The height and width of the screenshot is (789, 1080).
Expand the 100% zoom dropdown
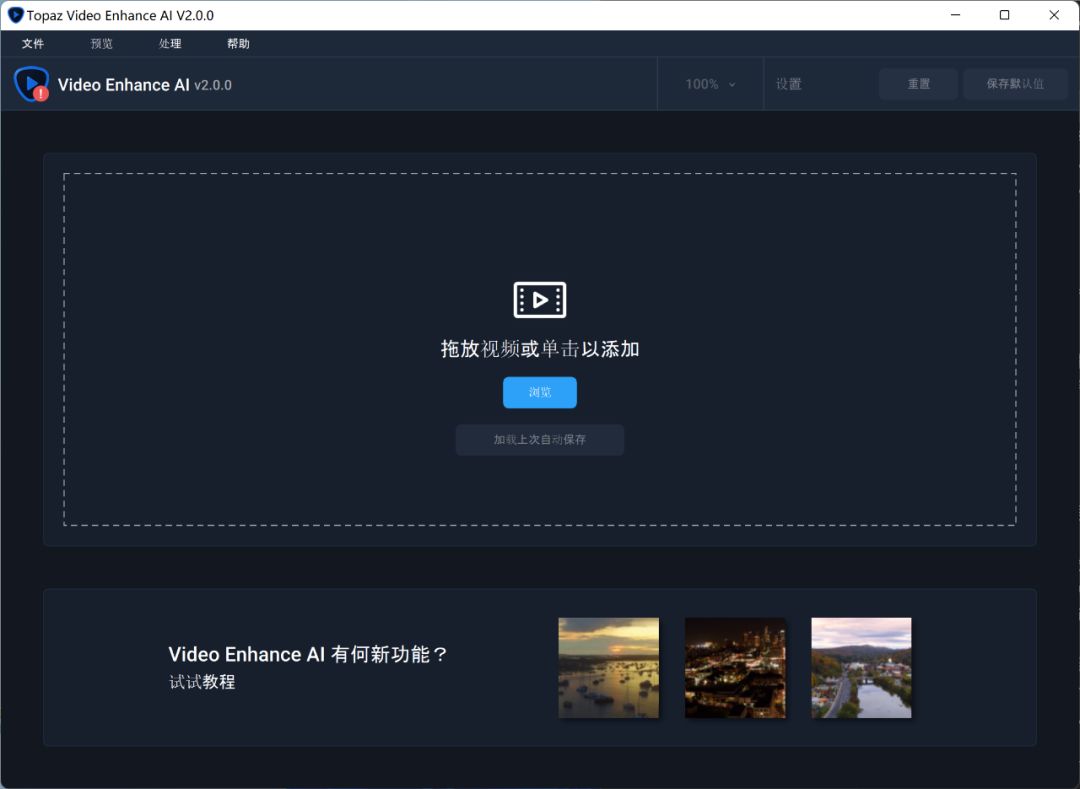click(x=710, y=84)
